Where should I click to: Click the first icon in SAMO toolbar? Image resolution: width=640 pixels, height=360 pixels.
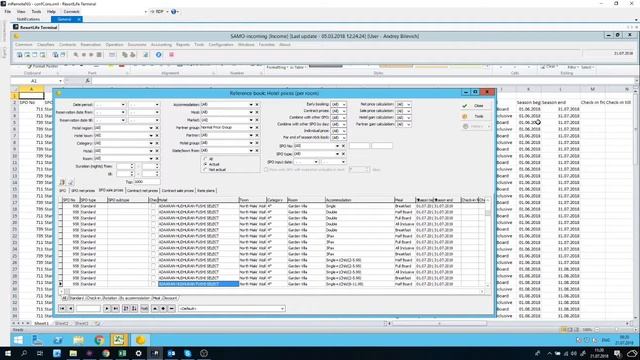tap(19, 54)
